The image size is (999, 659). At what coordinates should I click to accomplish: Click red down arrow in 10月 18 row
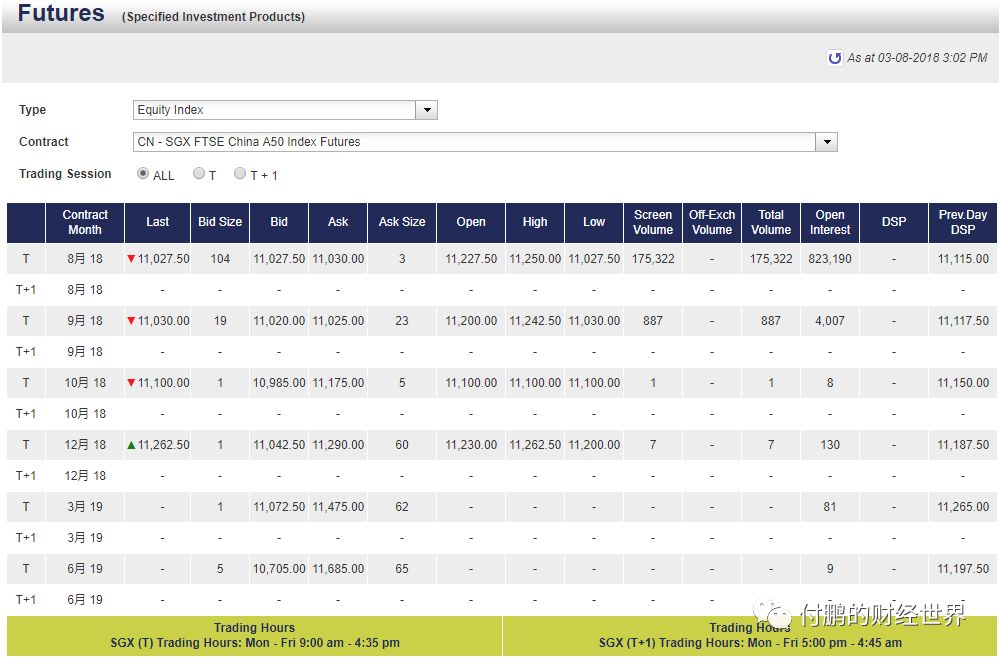point(131,383)
